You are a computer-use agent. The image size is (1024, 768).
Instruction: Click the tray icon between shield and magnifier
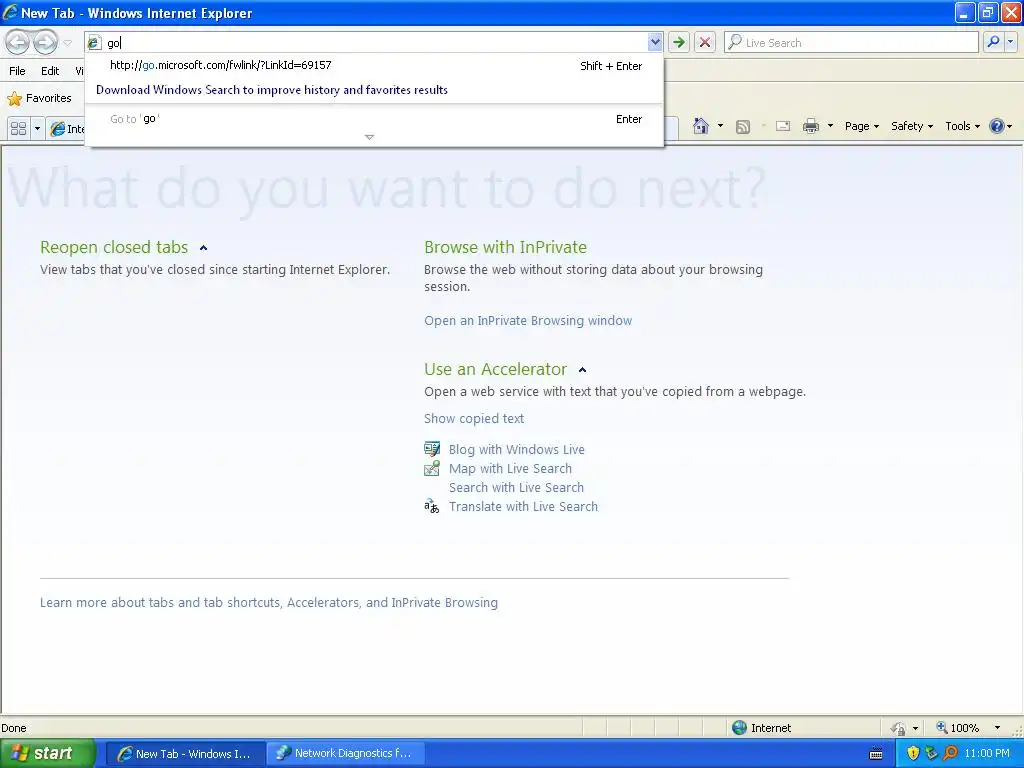pos(931,754)
